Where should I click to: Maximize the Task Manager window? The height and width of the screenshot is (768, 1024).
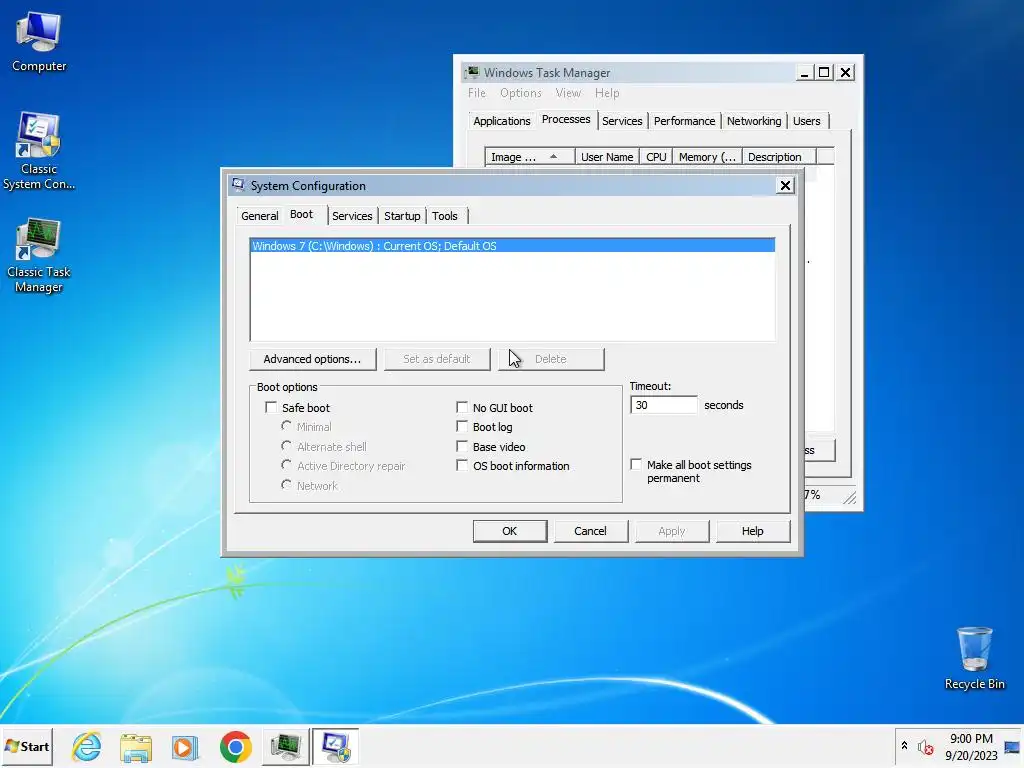click(824, 72)
